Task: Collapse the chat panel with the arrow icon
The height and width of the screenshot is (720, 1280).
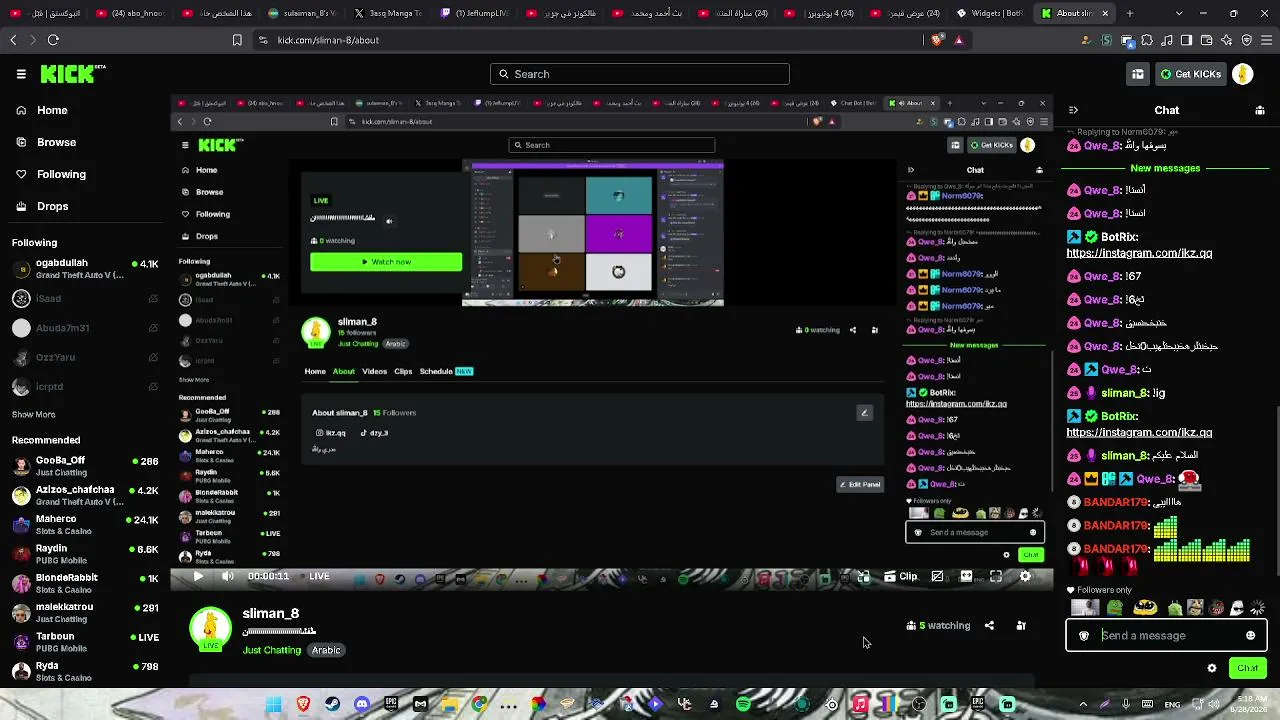Action: [1073, 110]
